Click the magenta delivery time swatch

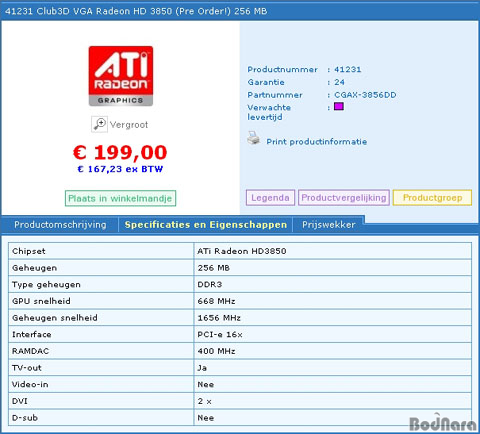[x=339, y=106]
